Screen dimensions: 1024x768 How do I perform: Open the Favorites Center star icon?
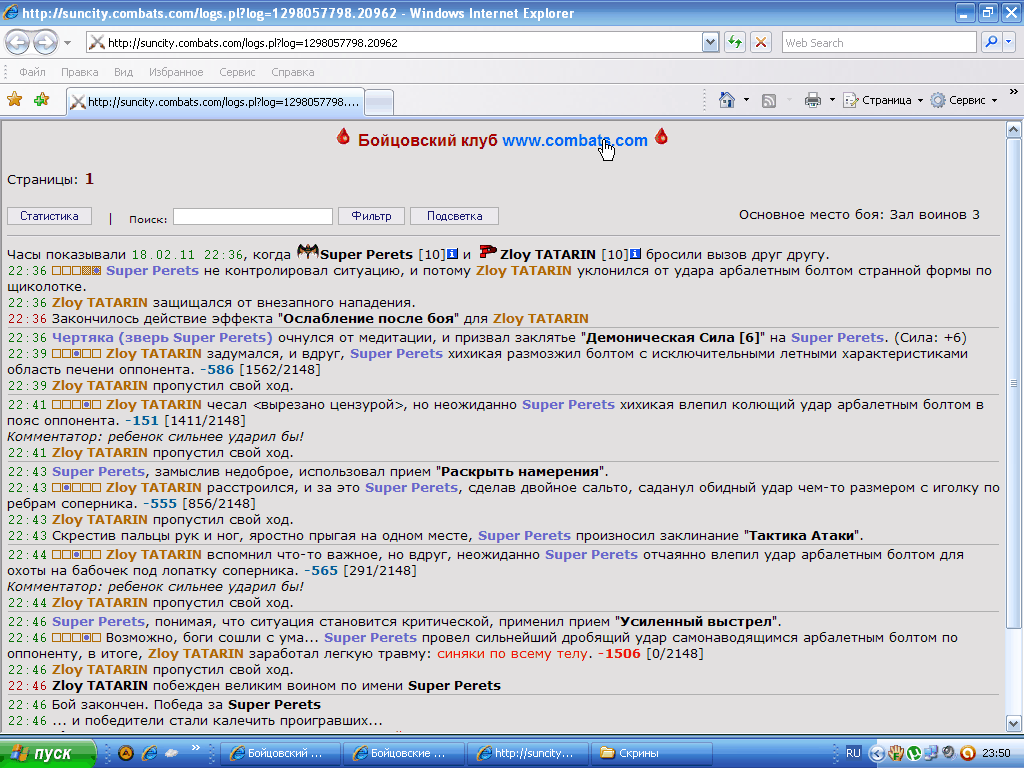tap(14, 100)
